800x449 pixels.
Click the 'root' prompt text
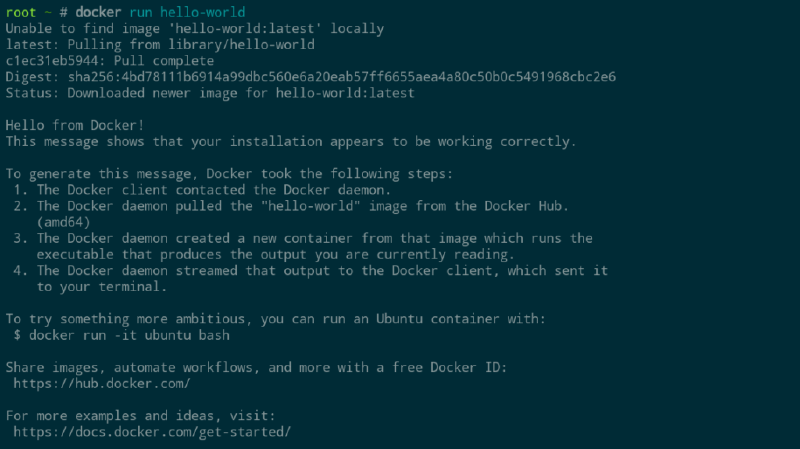(22, 12)
